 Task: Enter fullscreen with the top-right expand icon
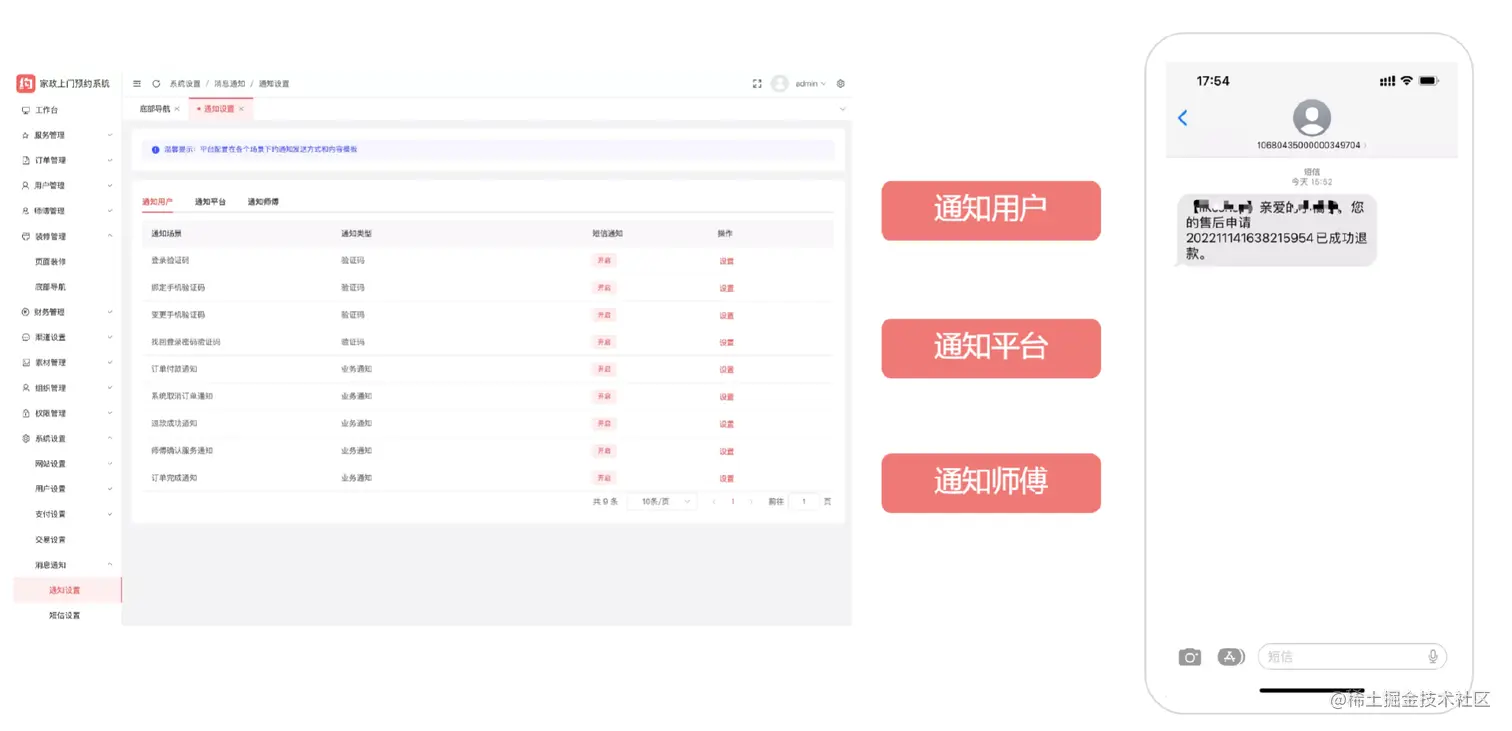pyautogui.click(x=757, y=84)
